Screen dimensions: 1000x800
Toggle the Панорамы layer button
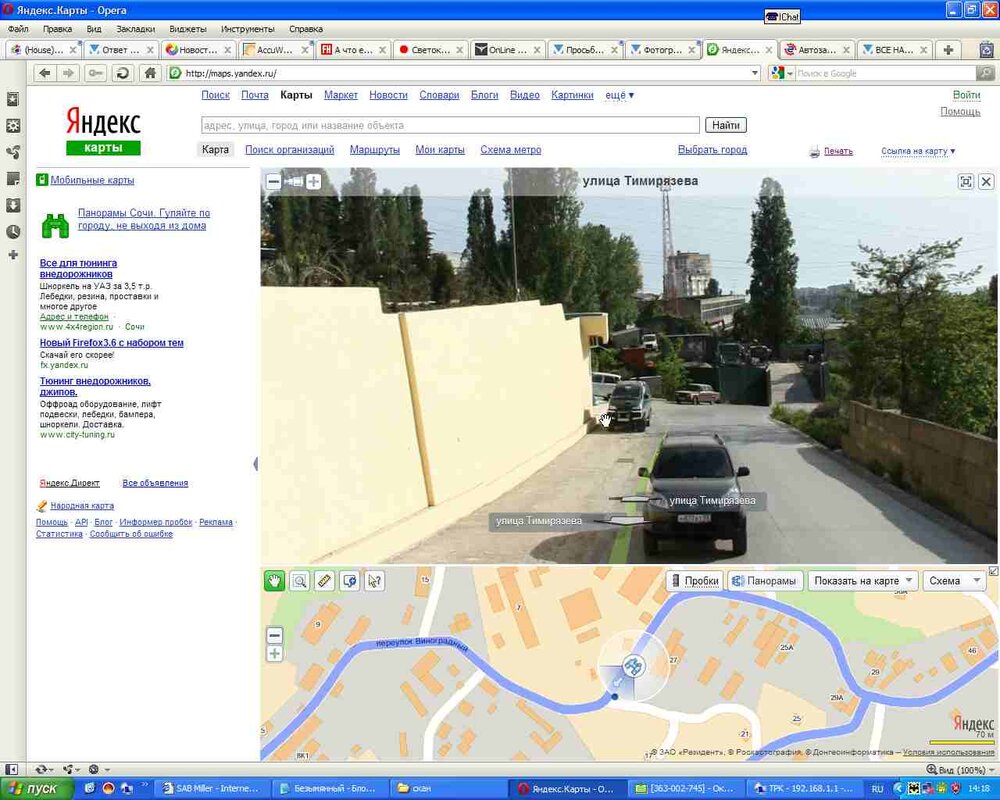tap(765, 581)
